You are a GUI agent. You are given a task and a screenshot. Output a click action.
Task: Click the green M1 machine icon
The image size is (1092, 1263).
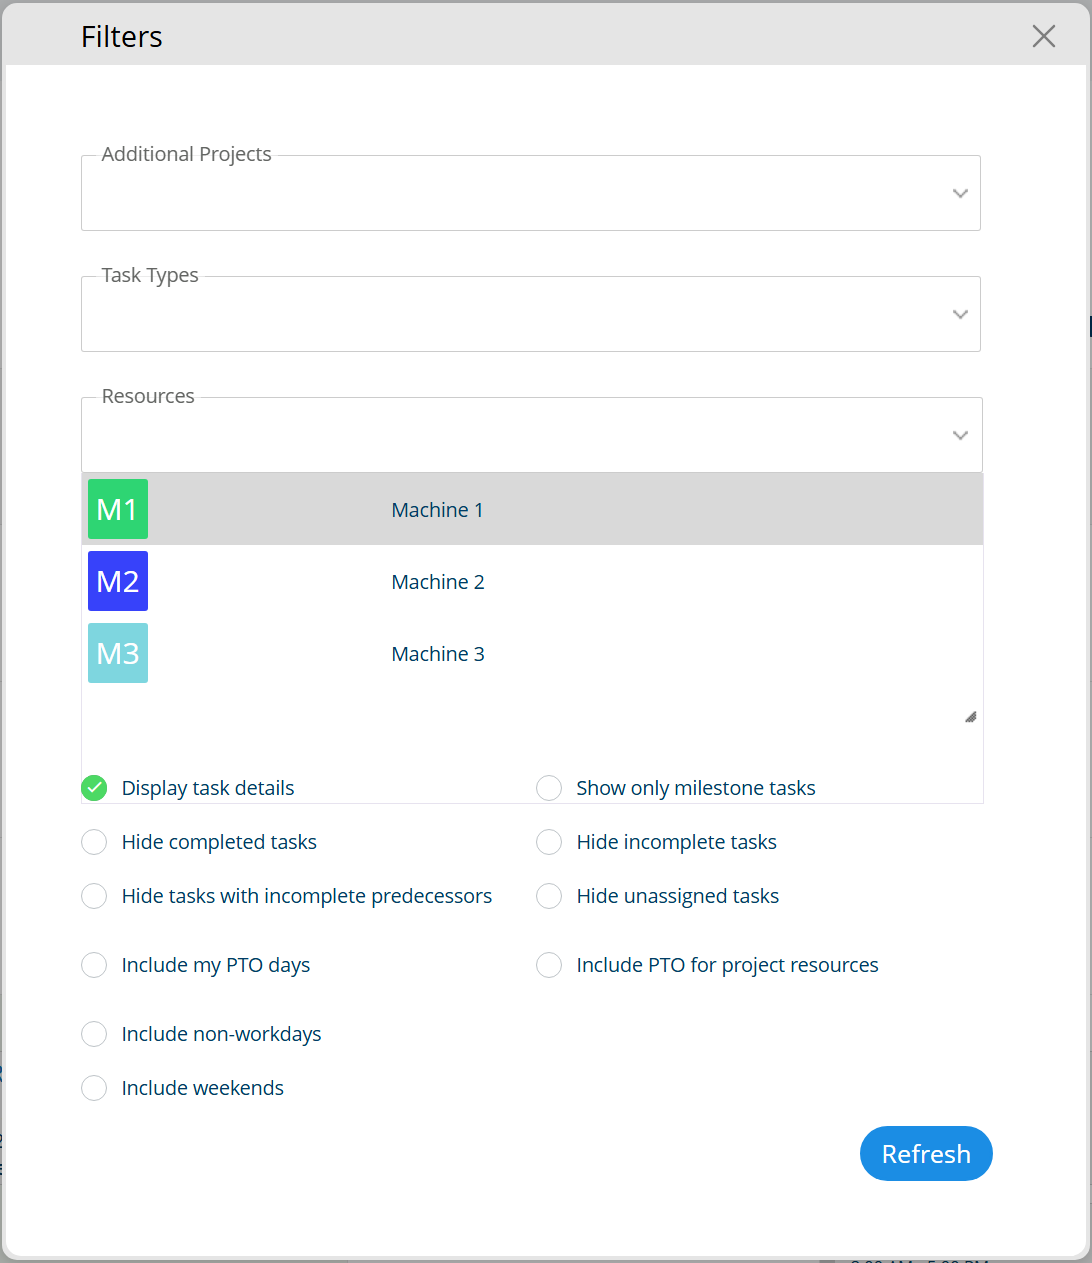pos(118,509)
